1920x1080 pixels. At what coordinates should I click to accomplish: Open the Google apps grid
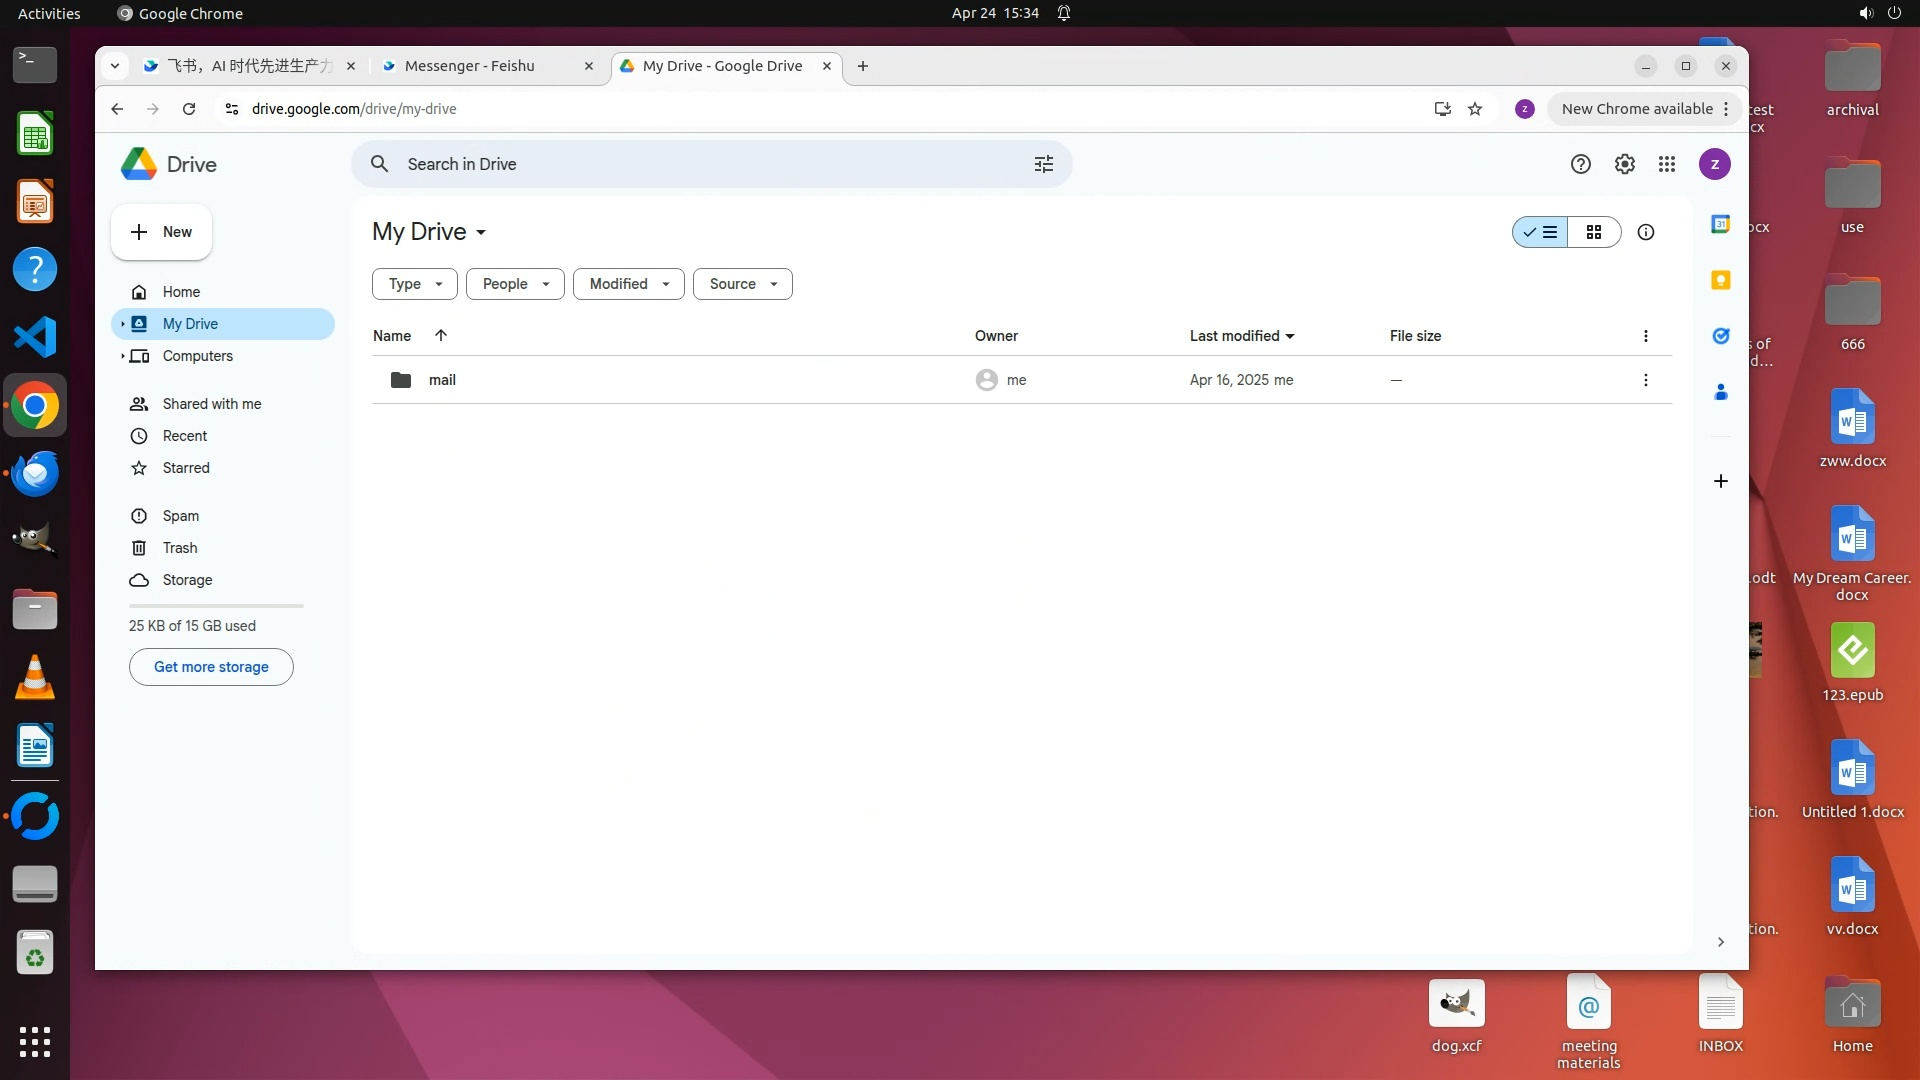pos(1666,164)
